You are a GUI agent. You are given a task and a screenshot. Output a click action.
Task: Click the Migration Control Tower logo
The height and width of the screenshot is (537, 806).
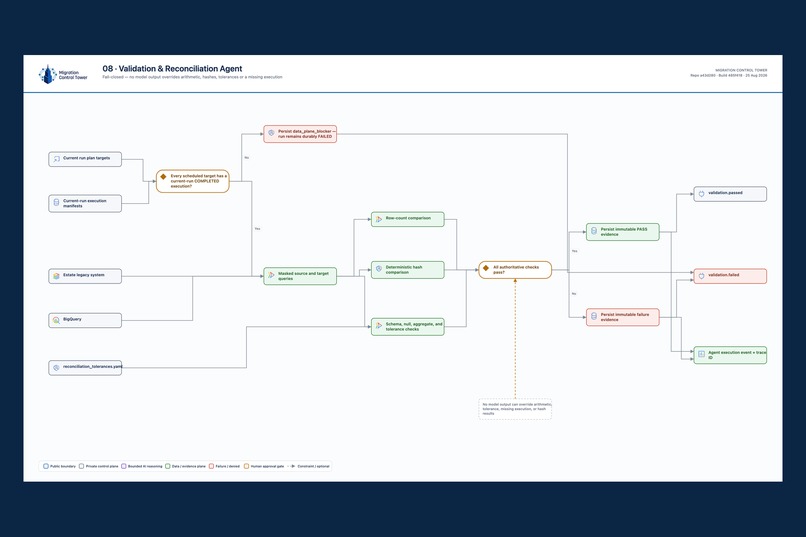tap(63, 75)
